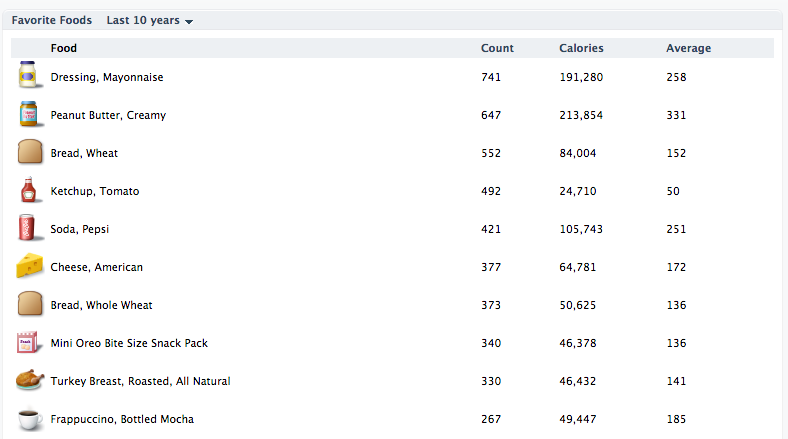The width and height of the screenshot is (788, 439).
Task: Click calories value 84,004
Action: pos(578,153)
